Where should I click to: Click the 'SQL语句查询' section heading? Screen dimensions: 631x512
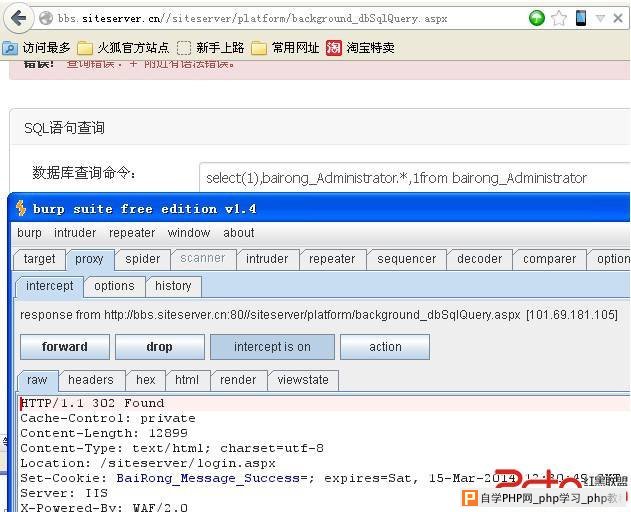pyautogui.click(x=64, y=128)
